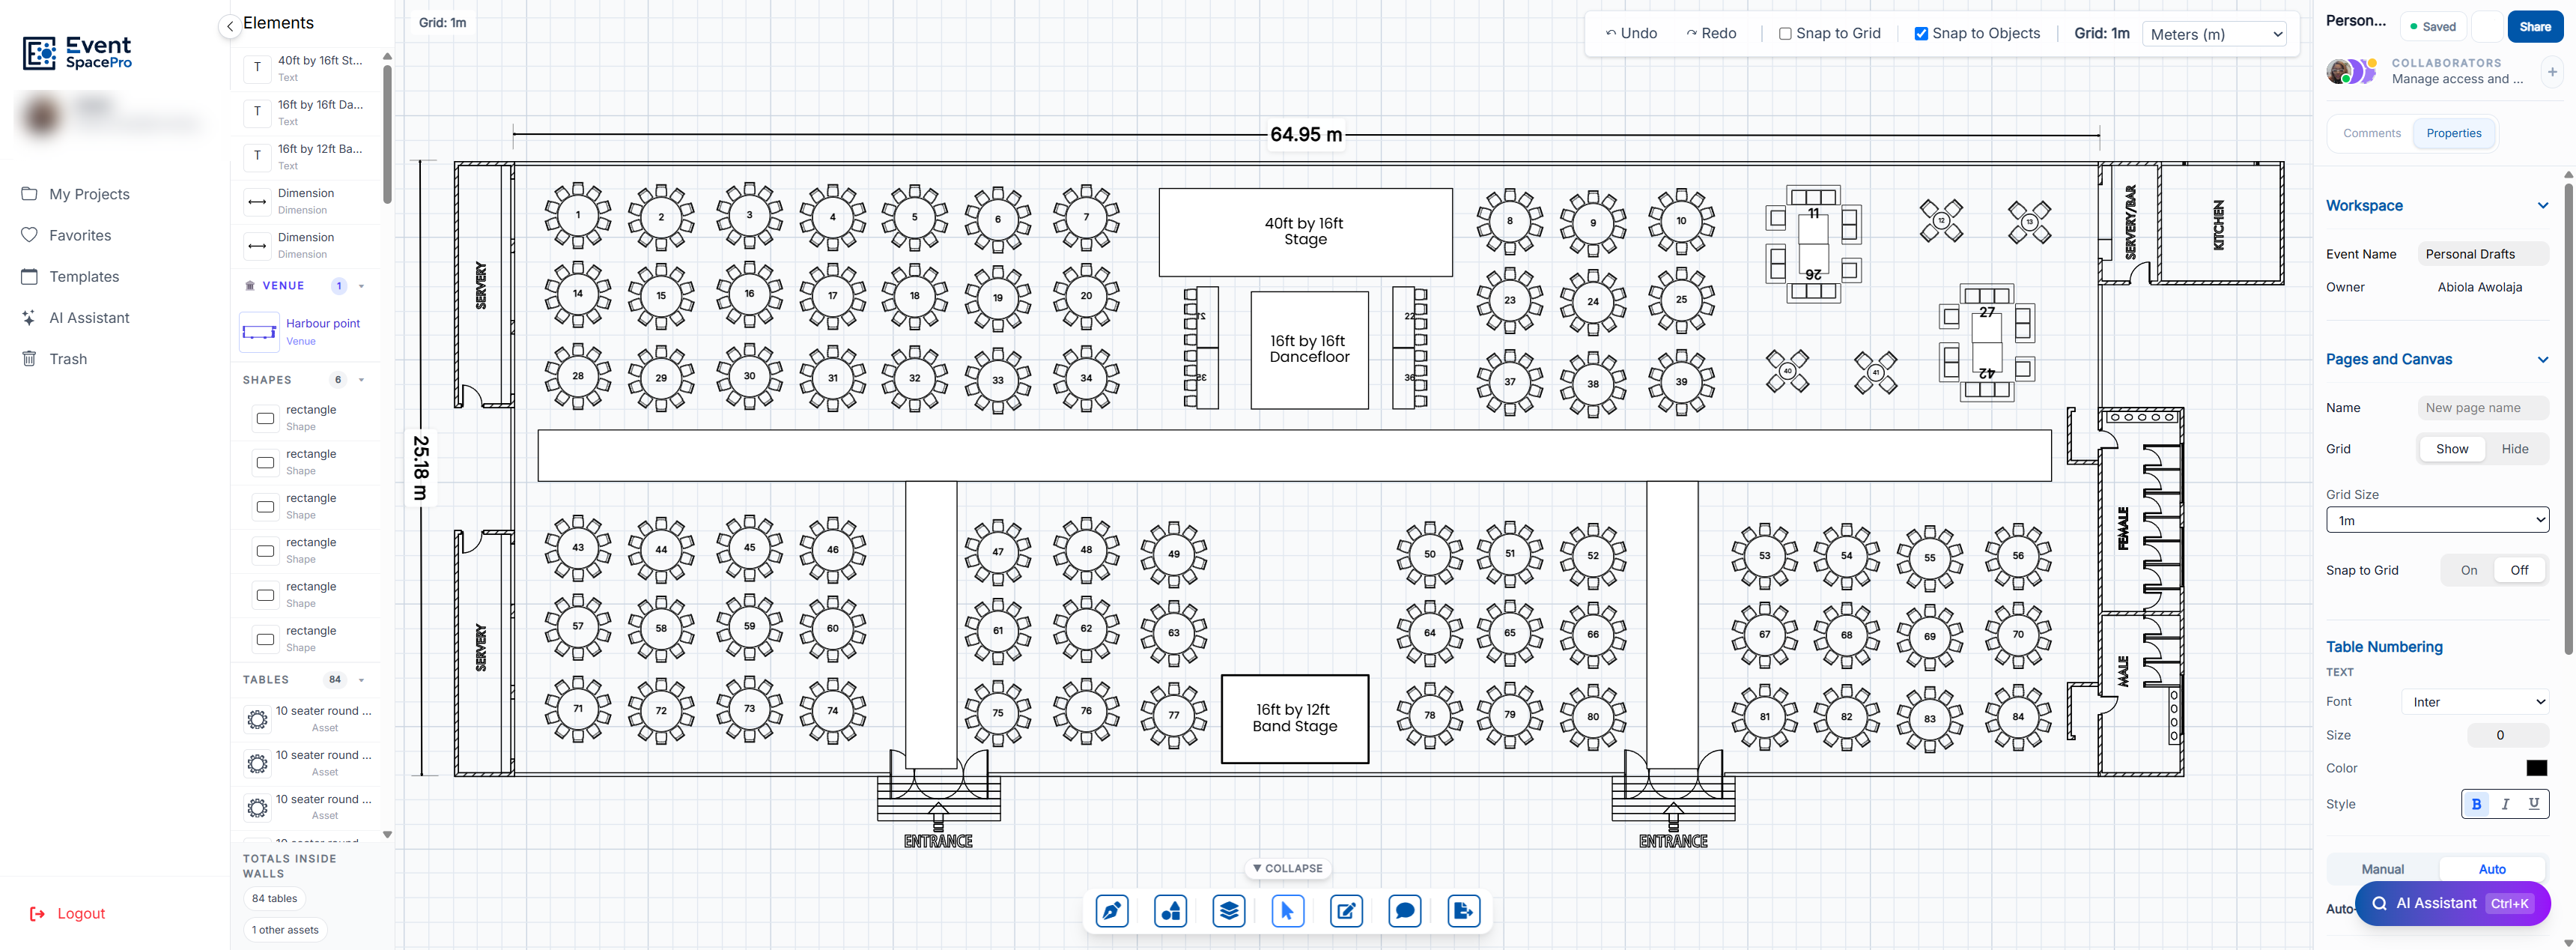Image resolution: width=2576 pixels, height=950 pixels.
Task: Click the export file icon
Action: (1463, 911)
